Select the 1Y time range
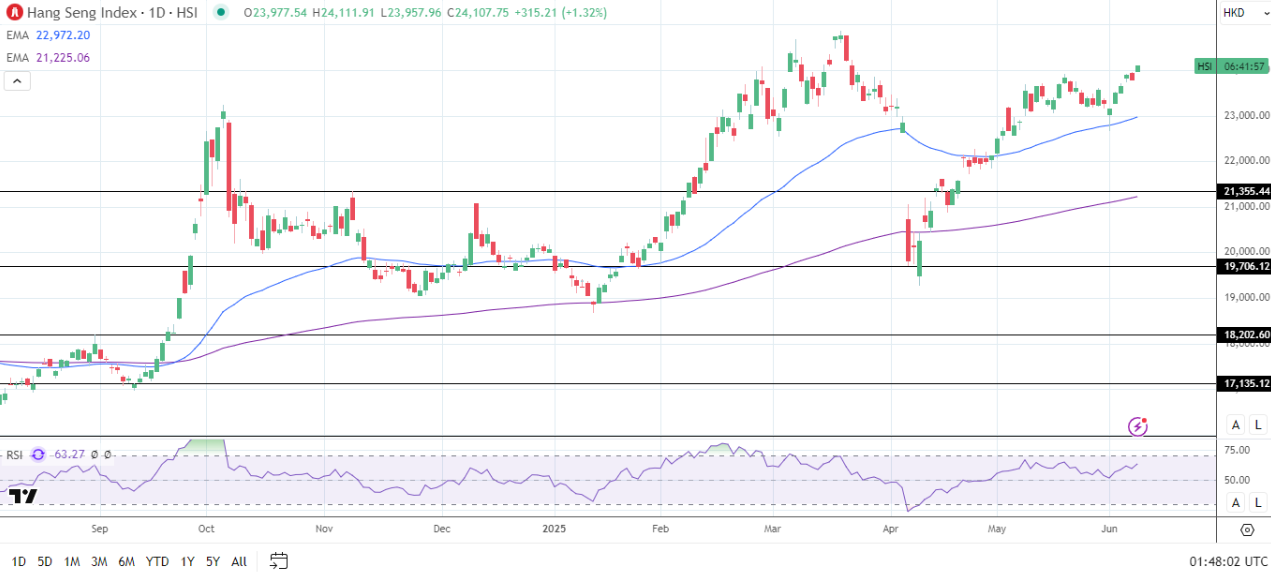This screenshot has width=1271, height=576. (187, 562)
